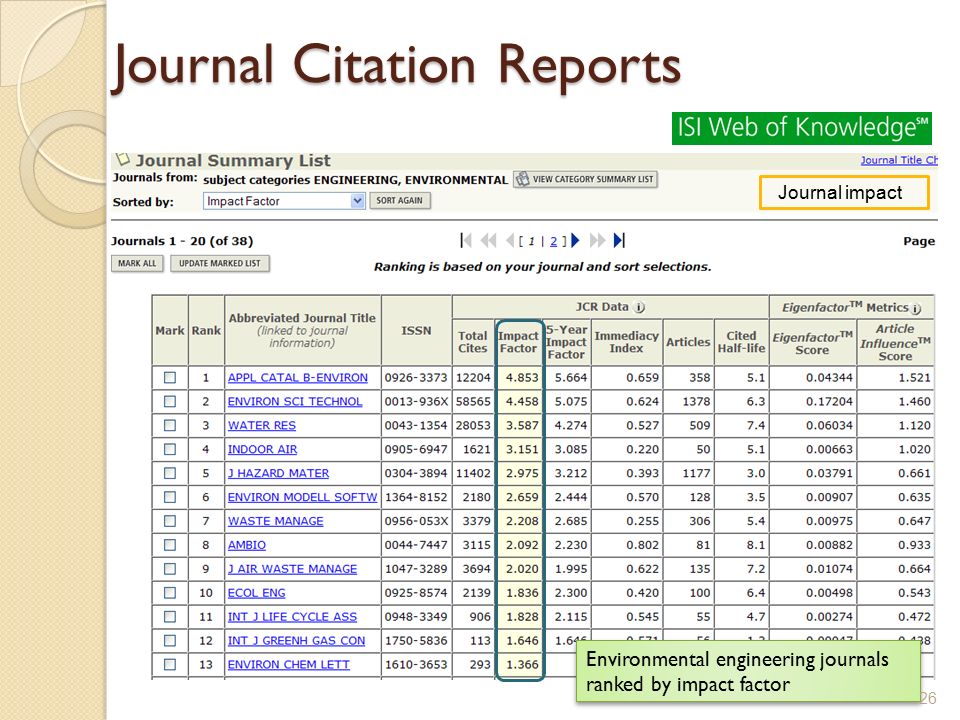Mark the AMBIO checkbox

click(x=170, y=545)
